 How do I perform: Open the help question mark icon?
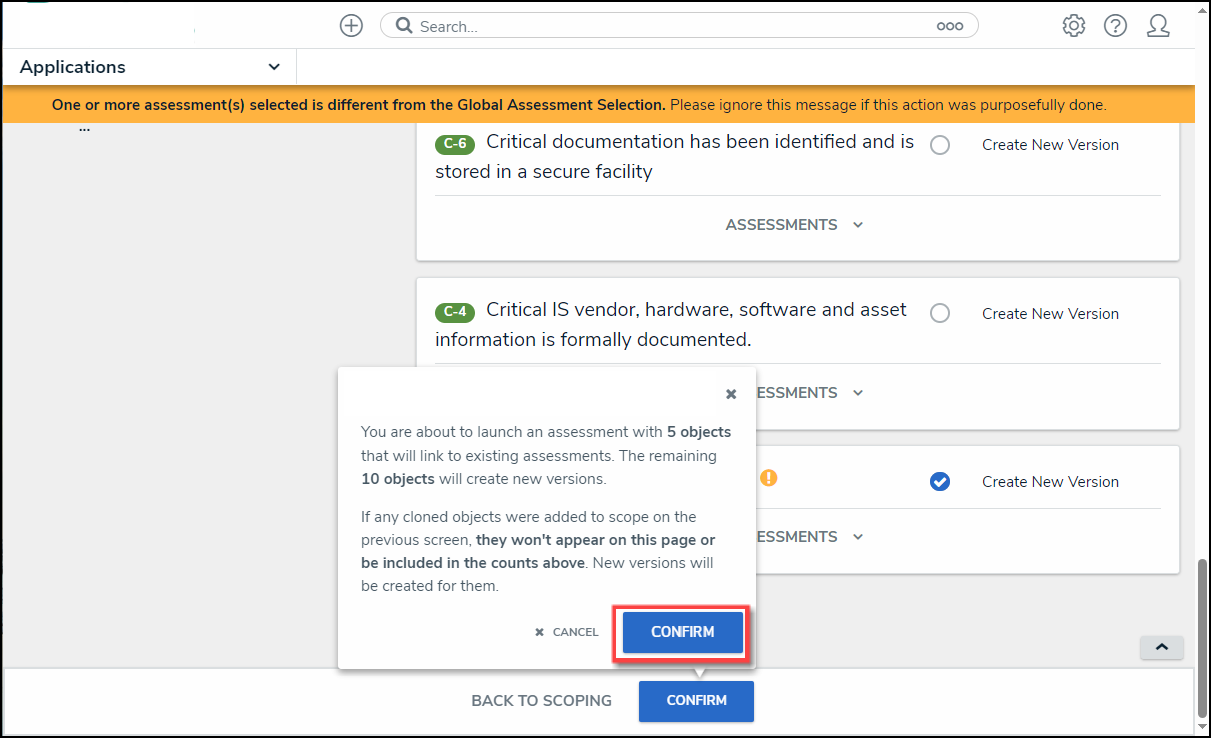tap(1116, 26)
